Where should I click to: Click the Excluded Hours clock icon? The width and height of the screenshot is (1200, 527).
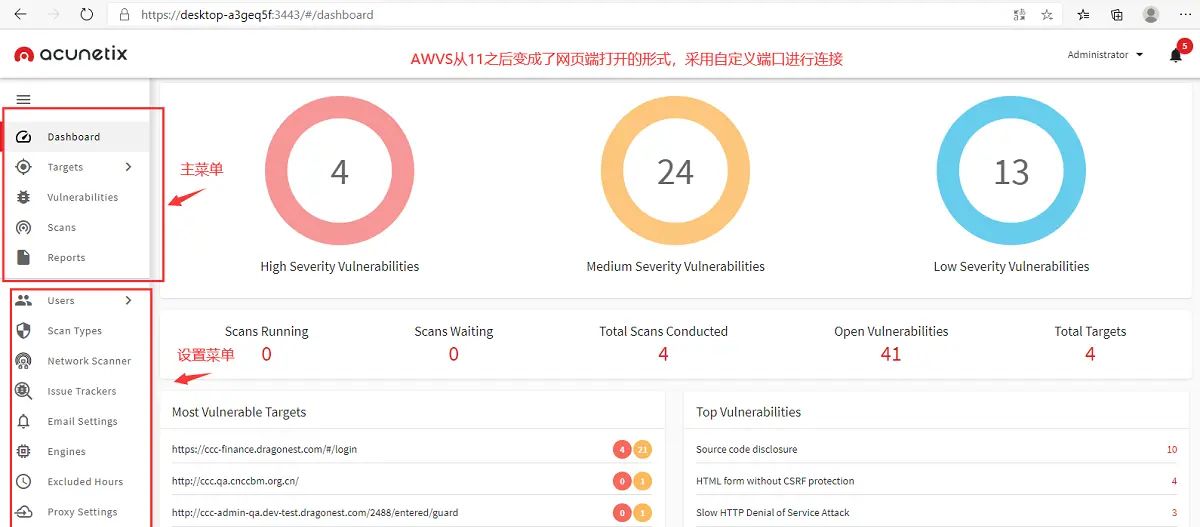24,481
